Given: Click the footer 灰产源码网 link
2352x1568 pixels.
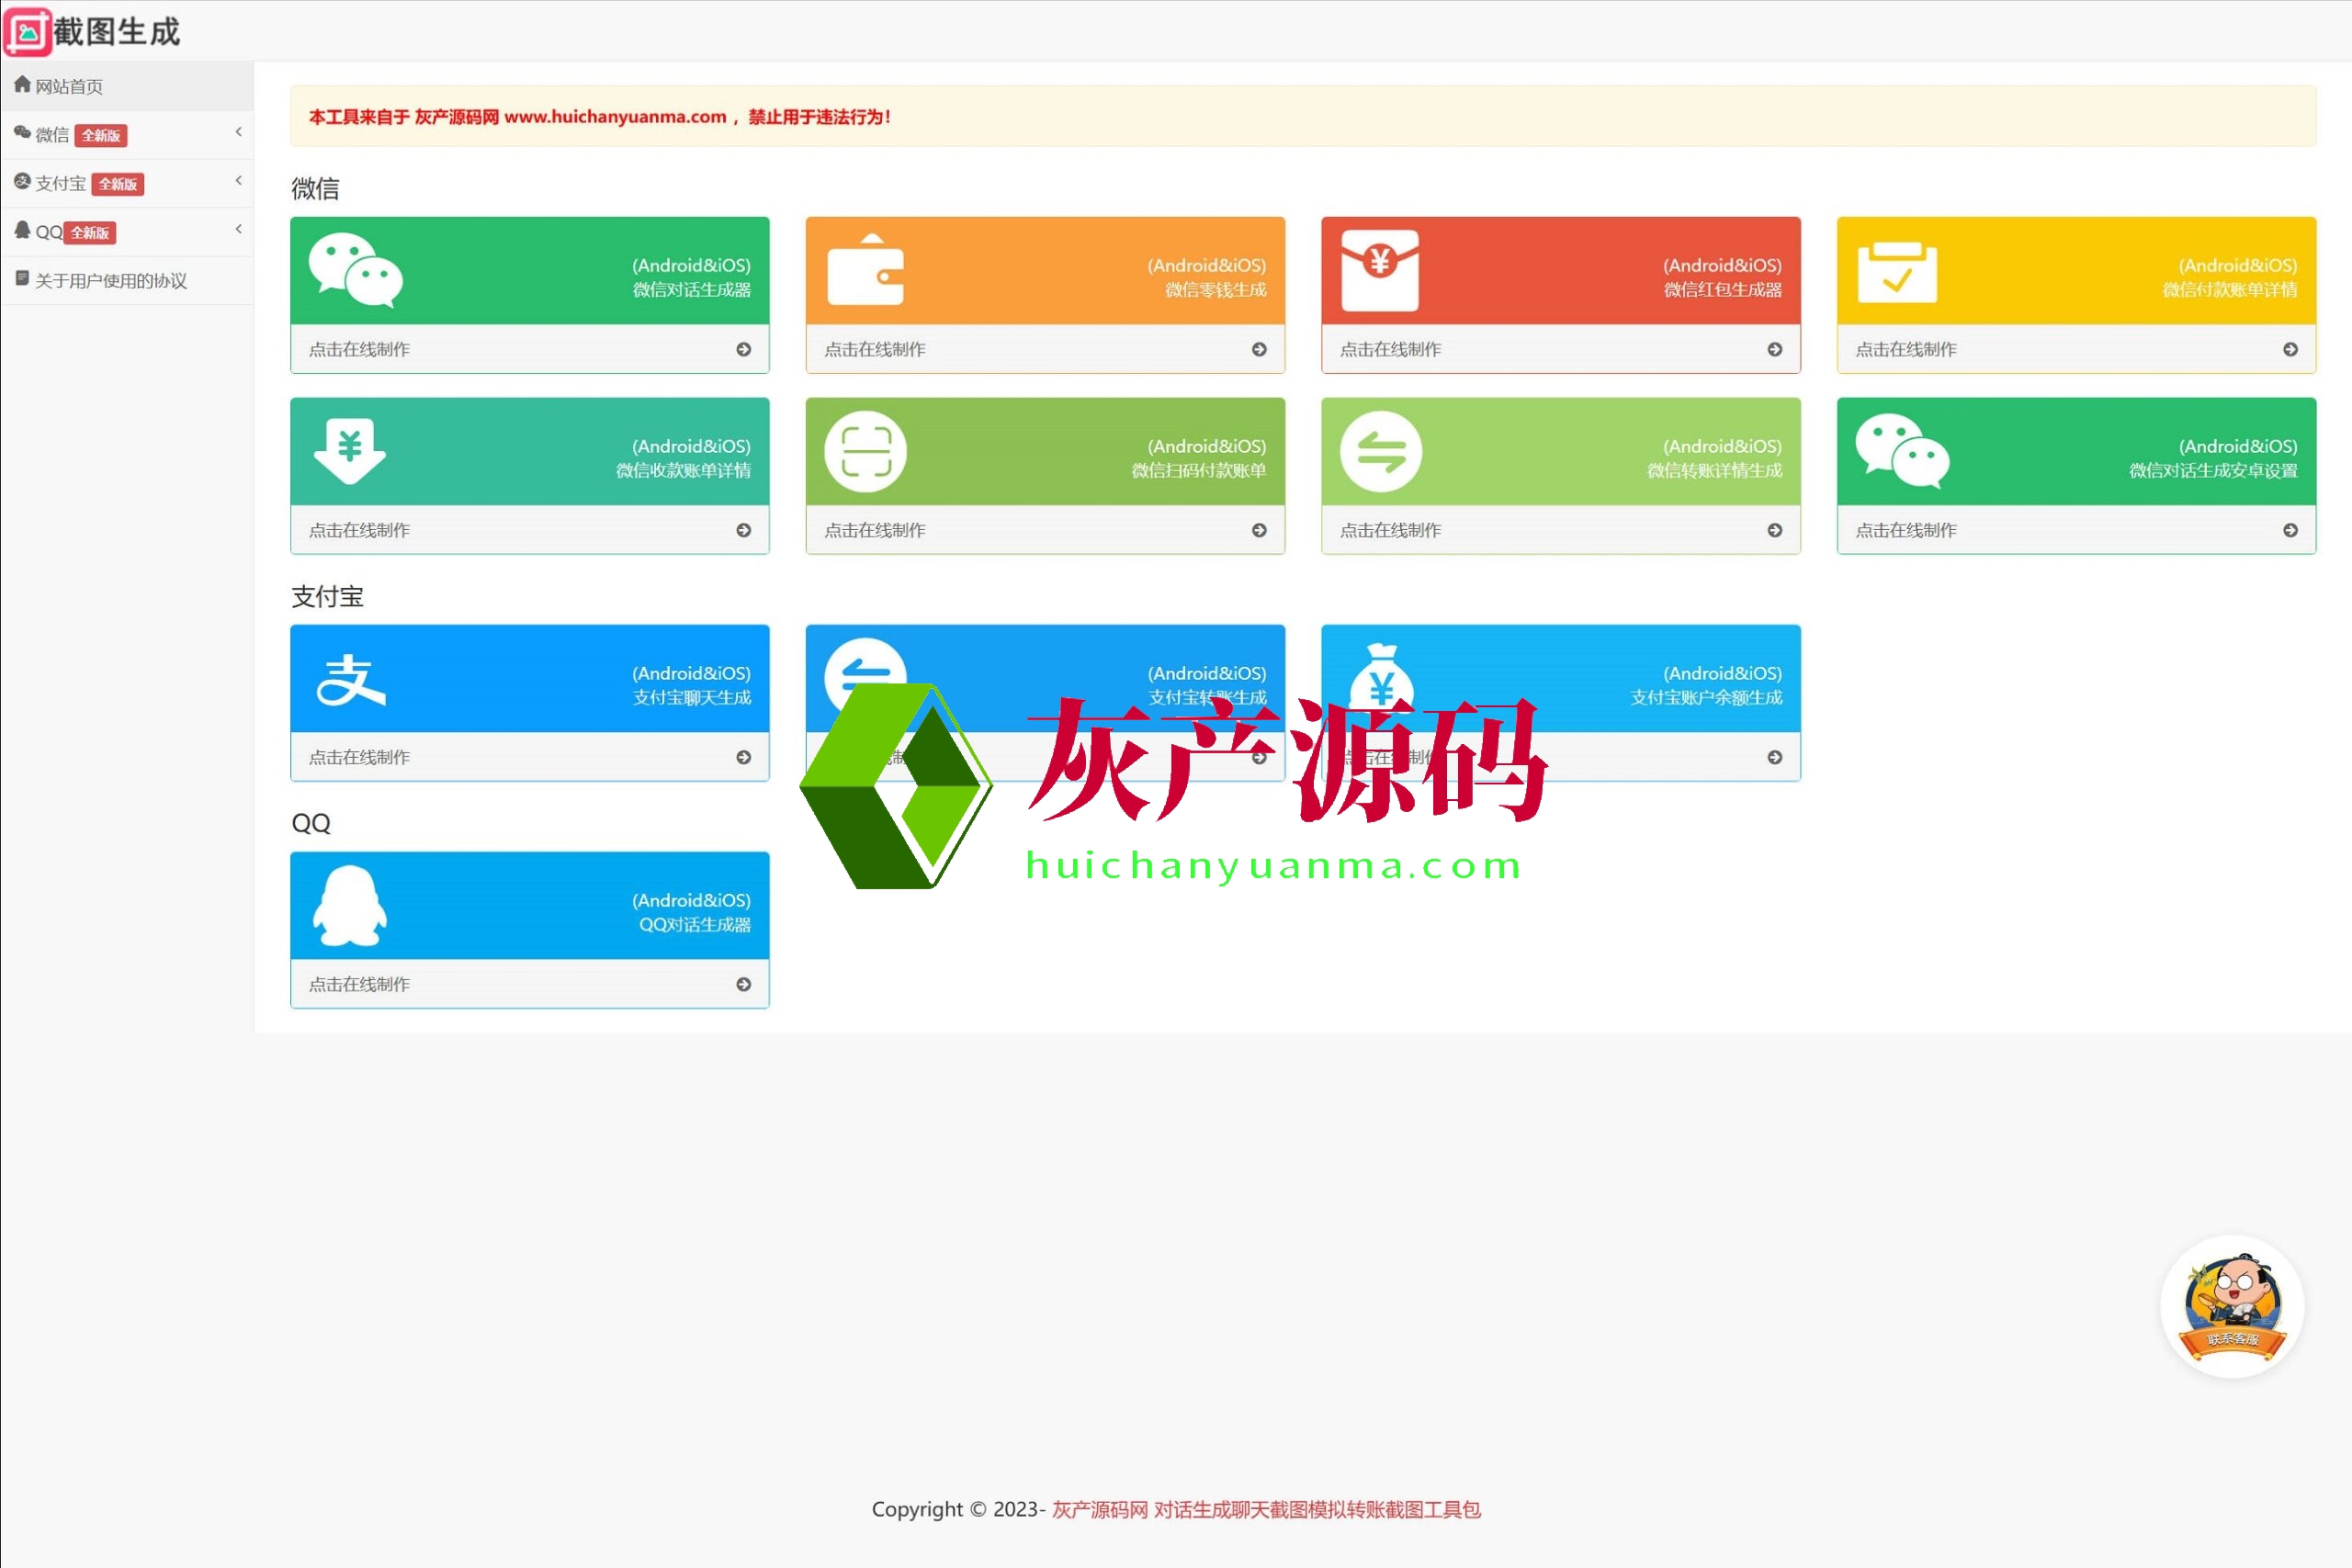Looking at the screenshot, I should [x=1099, y=1509].
